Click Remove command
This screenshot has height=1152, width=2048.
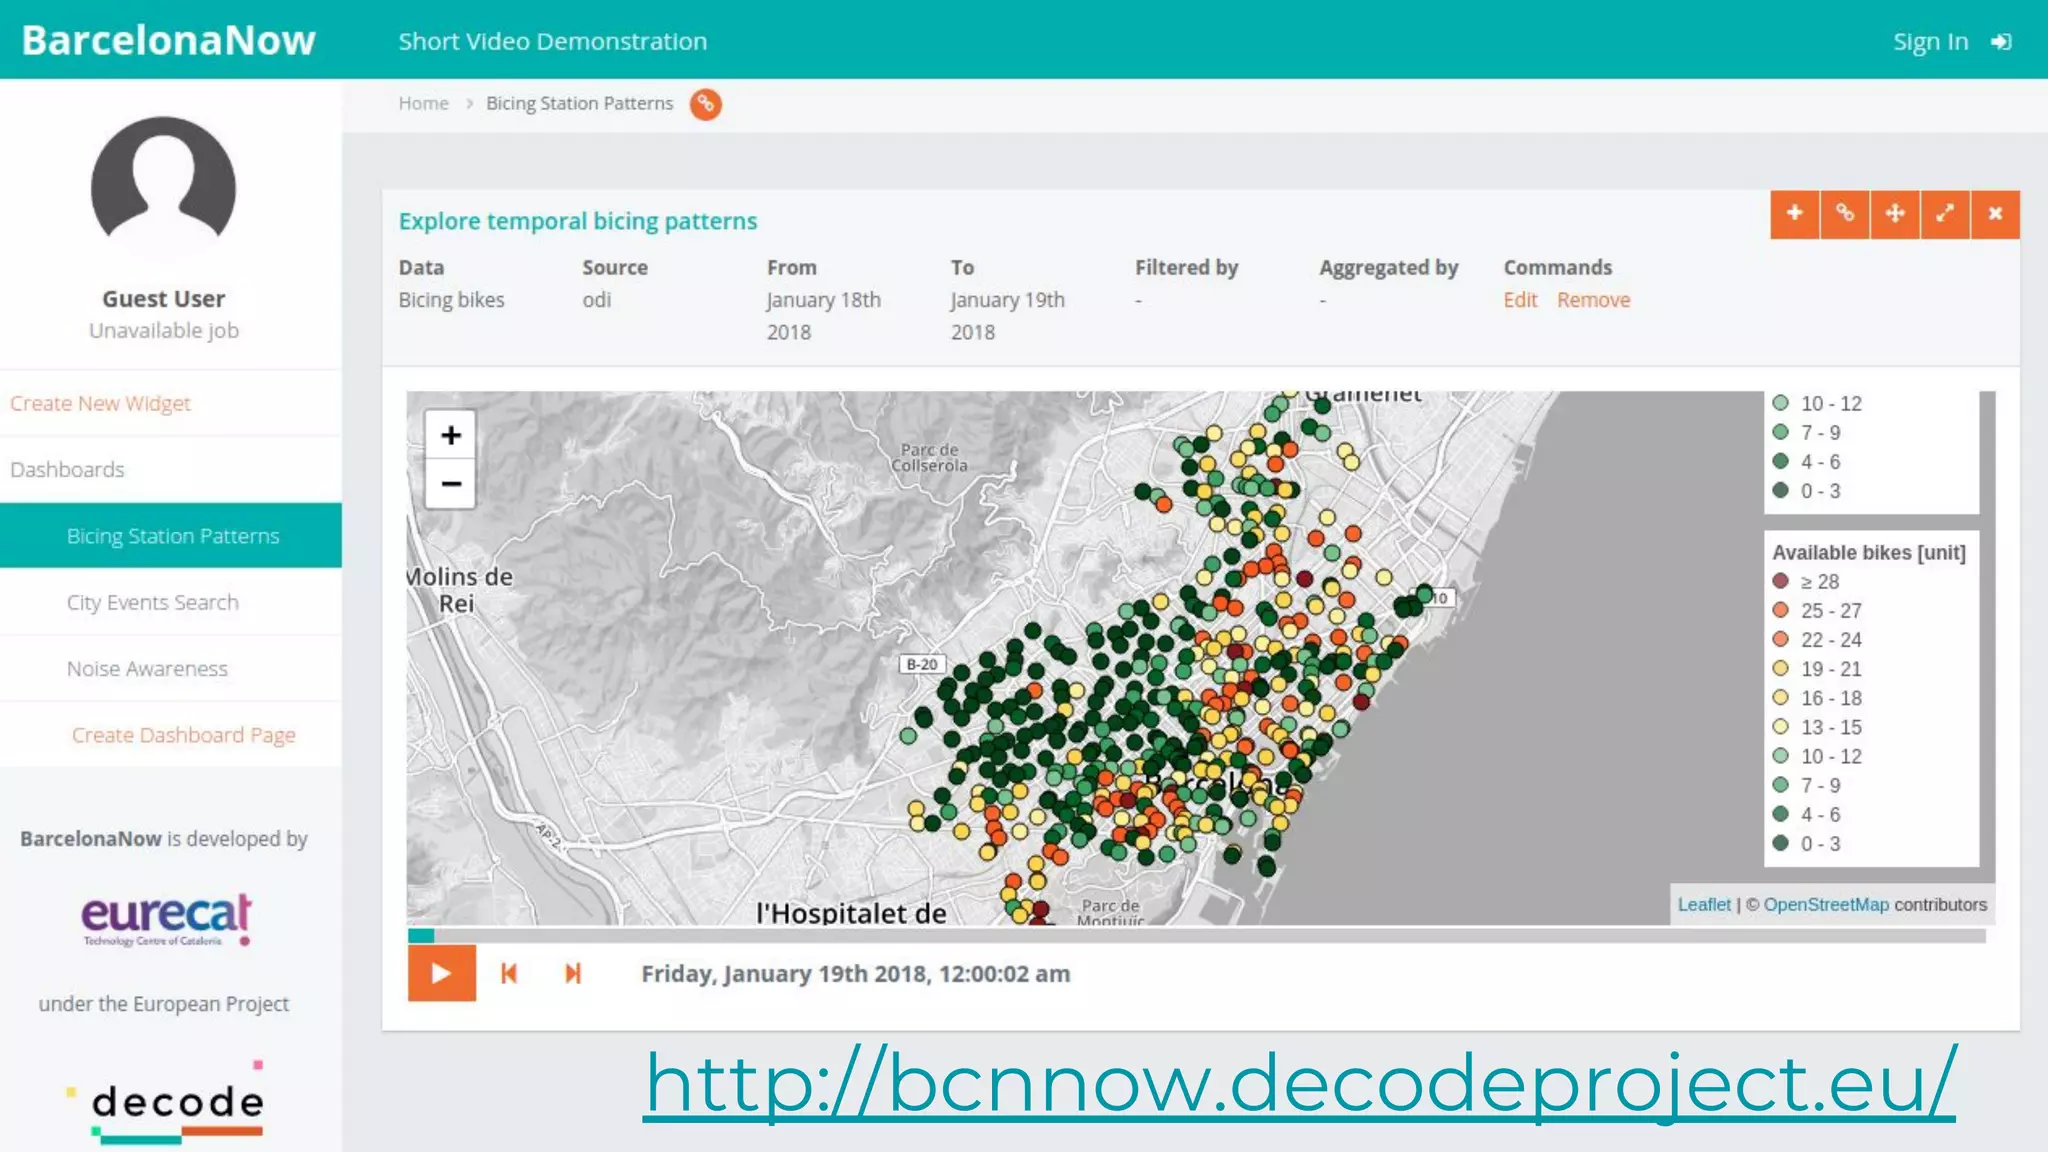click(1593, 300)
